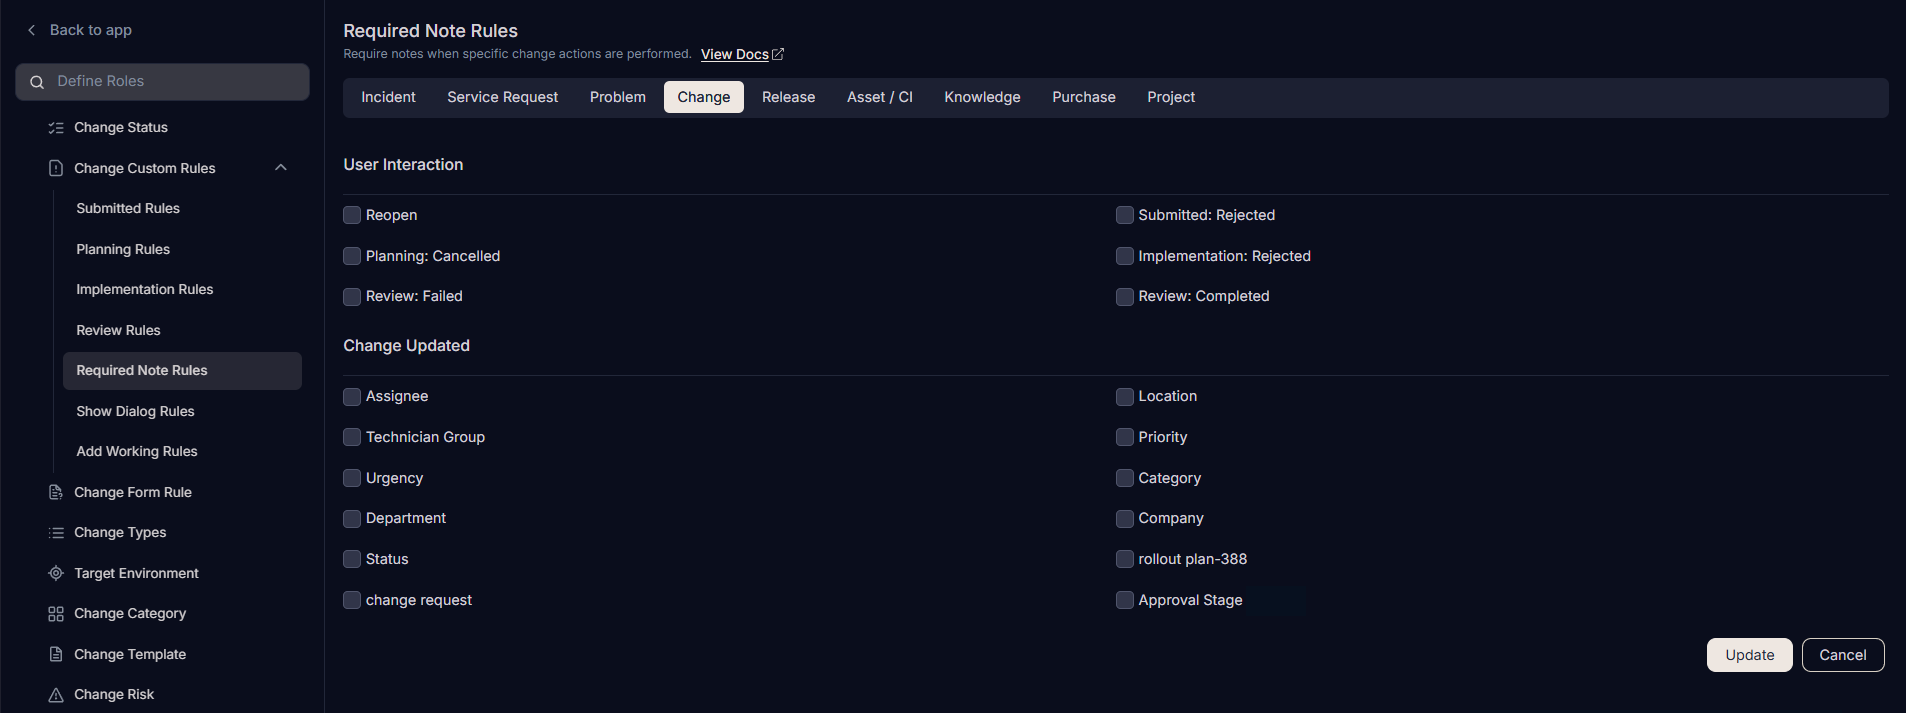Image resolution: width=1906 pixels, height=713 pixels.
Task: Switch to the Incident tab
Action: coord(388,97)
